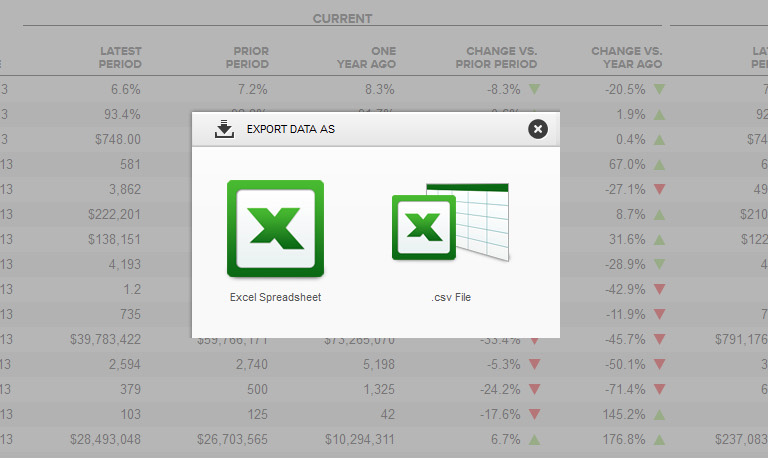Click the -8.3% change value
This screenshot has height=458, width=768.
click(504, 90)
